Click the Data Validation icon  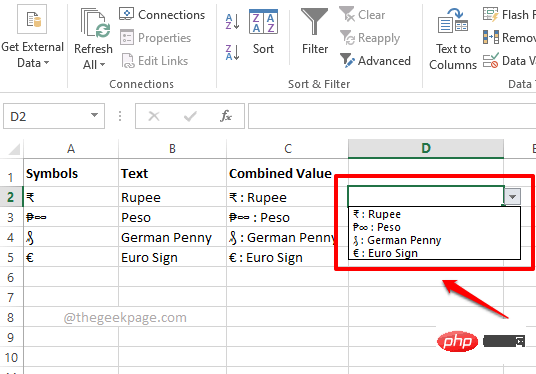[x=491, y=61]
